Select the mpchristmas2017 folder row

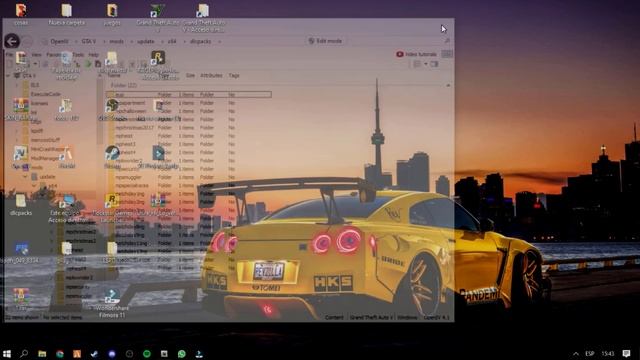click(189, 127)
